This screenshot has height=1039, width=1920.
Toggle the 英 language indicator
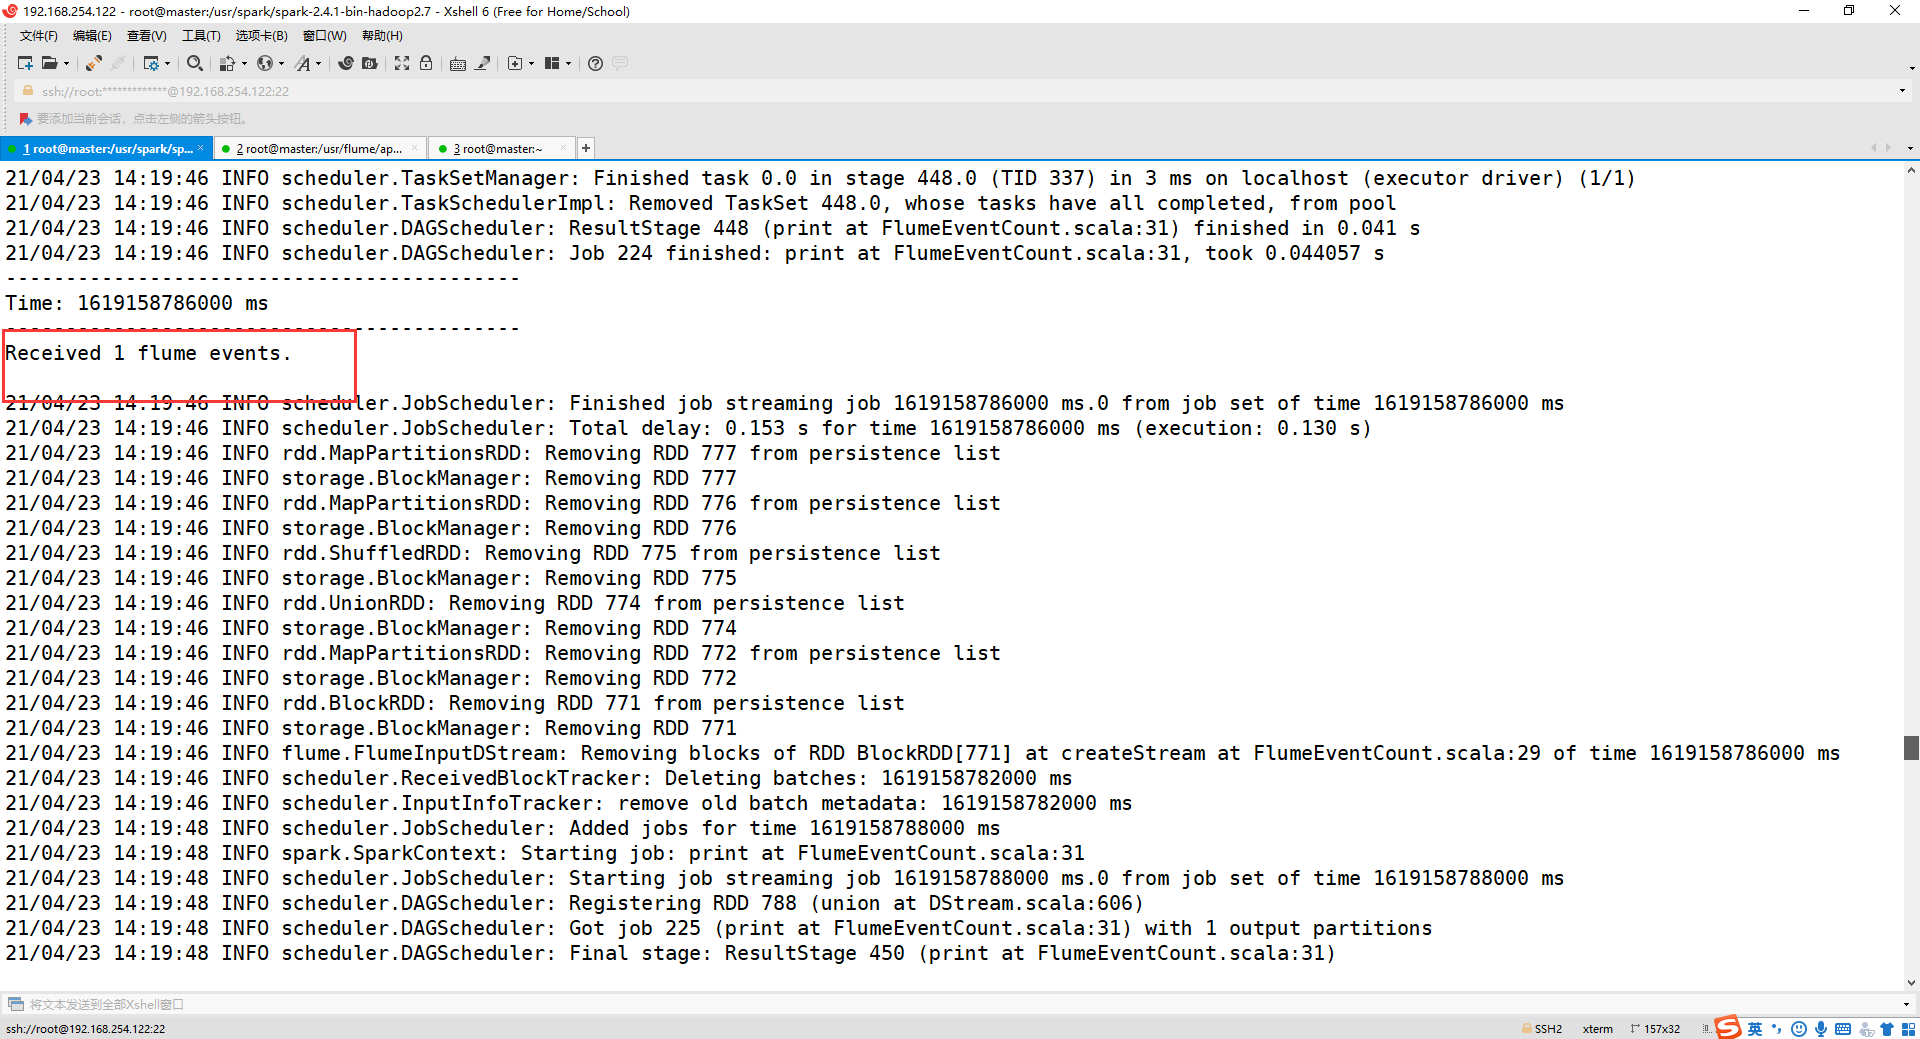click(x=1755, y=1029)
